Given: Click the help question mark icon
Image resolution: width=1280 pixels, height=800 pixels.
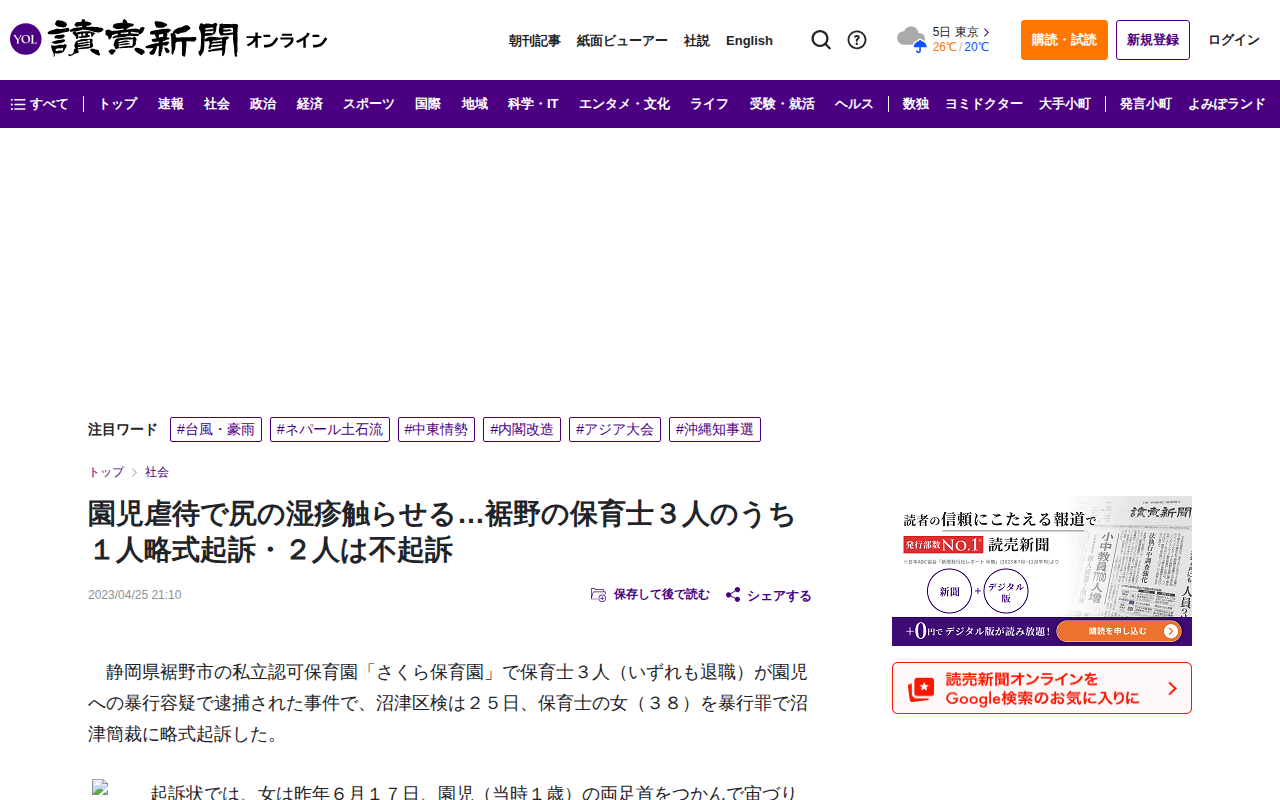Looking at the screenshot, I should pyautogui.click(x=857, y=40).
